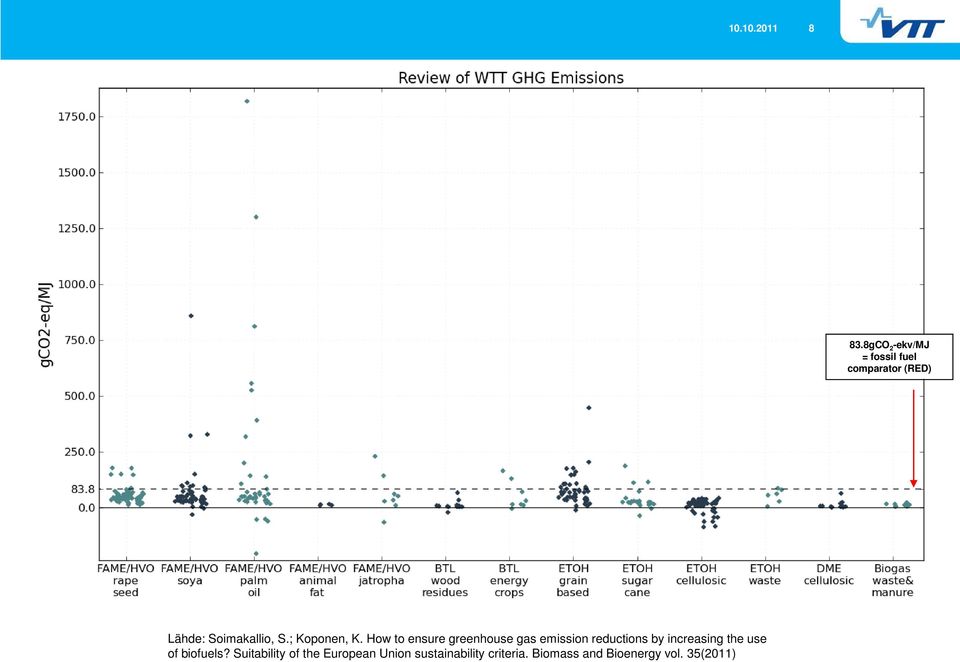The height and width of the screenshot is (662, 960).
Task: Click the 83.8 y-axis tick label
Action: tap(84, 489)
